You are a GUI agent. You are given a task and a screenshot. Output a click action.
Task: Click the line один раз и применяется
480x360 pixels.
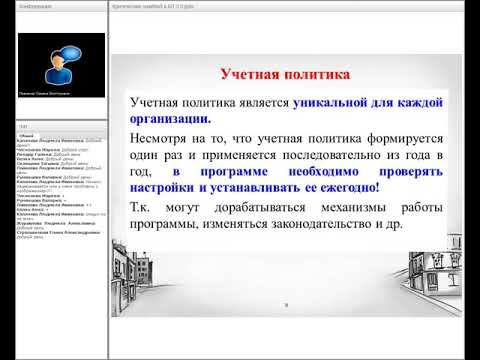point(286,155)
